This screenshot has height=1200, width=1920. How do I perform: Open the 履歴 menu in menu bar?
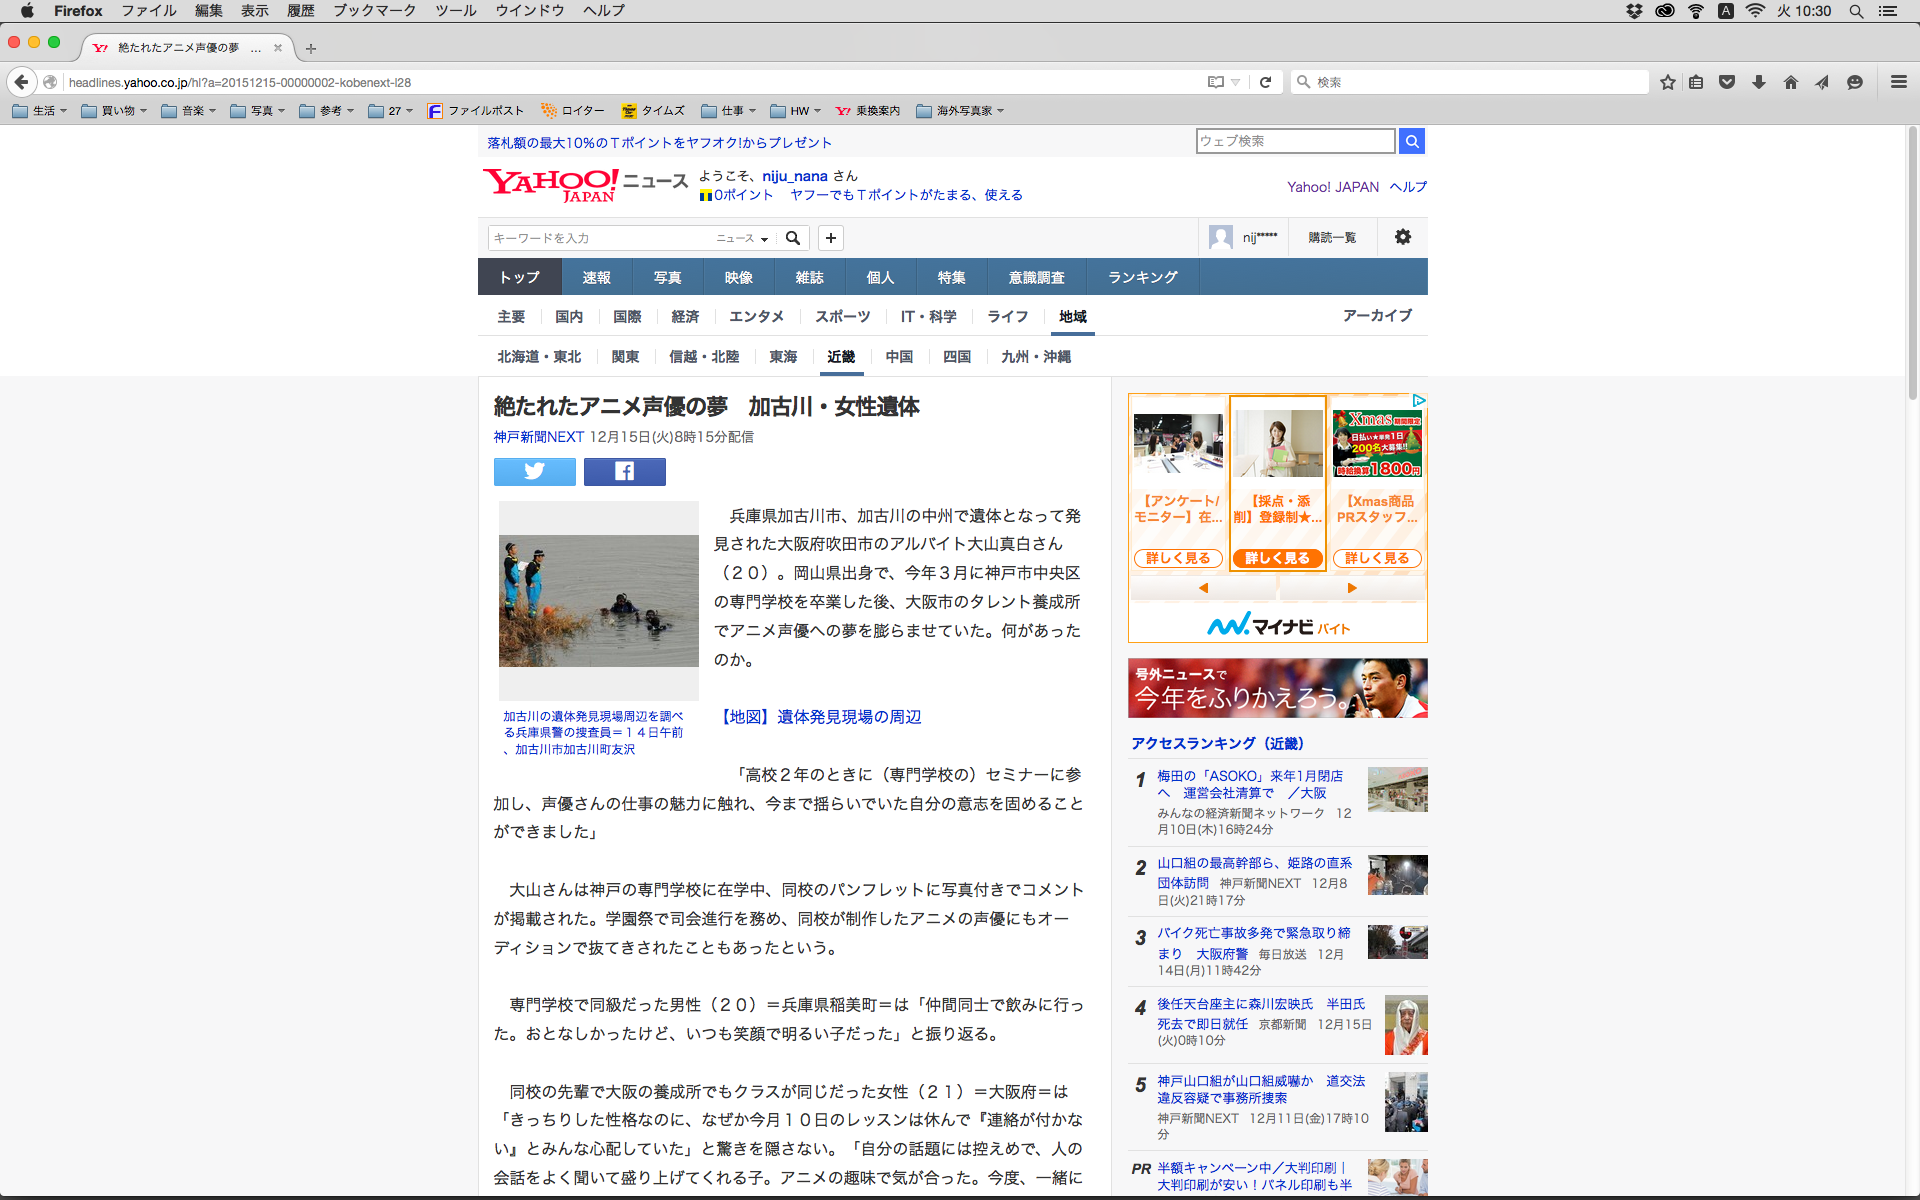[x=300, y=10]
